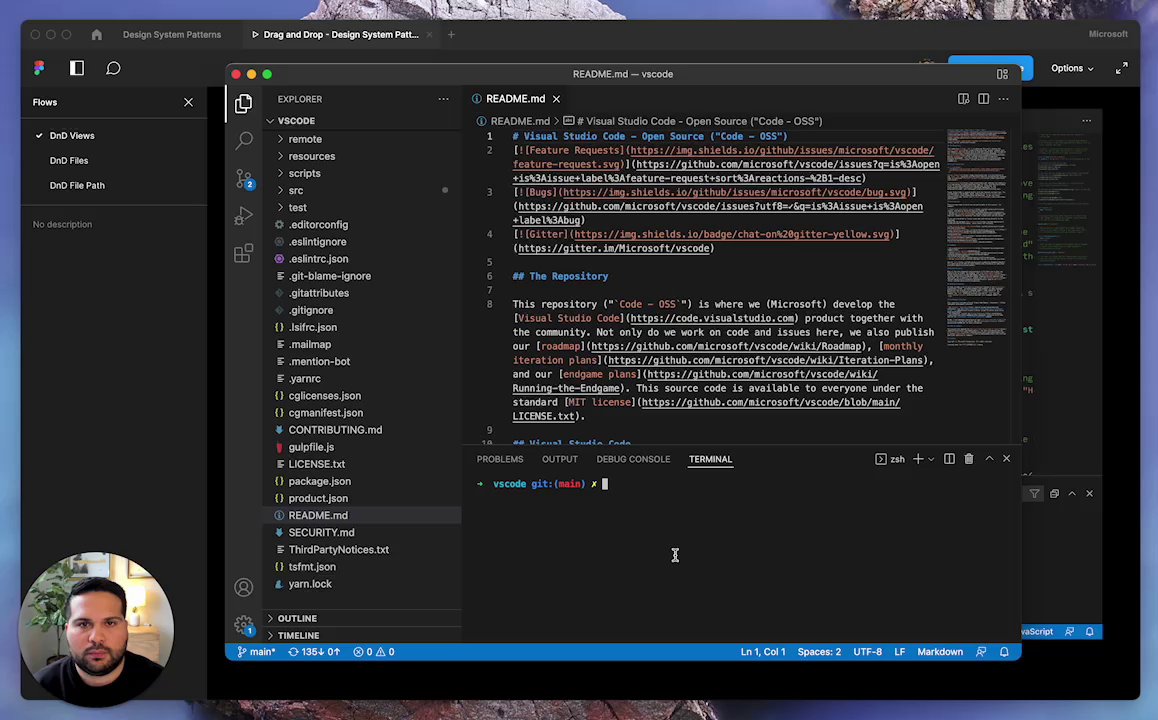Open the Options dropdown in Figma
This screenshot has height=720, width=1158.
point(1072,68)
